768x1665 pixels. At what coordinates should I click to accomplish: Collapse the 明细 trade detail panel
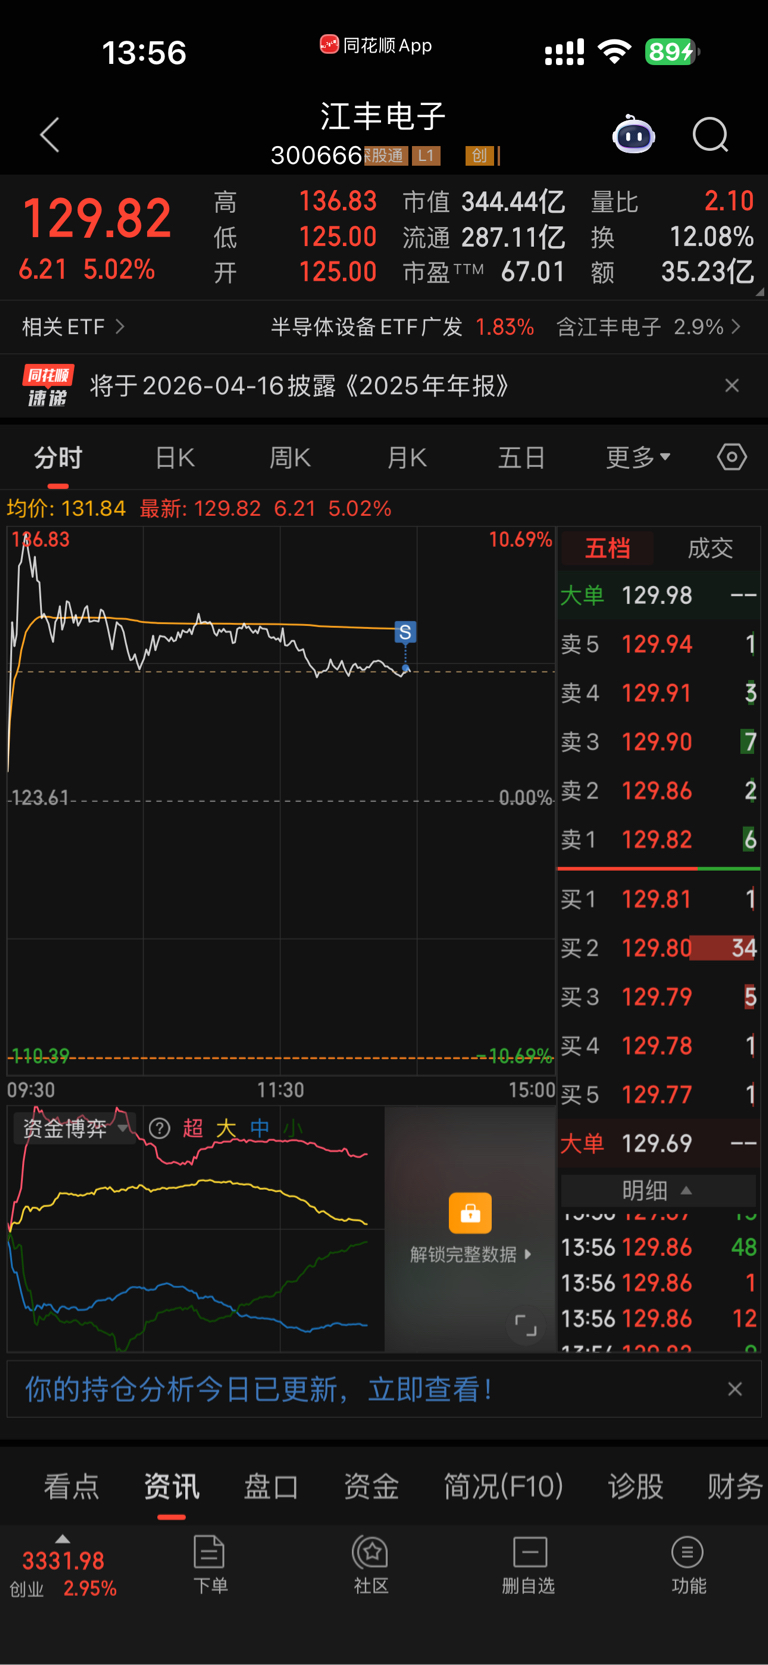[x=658, y=1190]
